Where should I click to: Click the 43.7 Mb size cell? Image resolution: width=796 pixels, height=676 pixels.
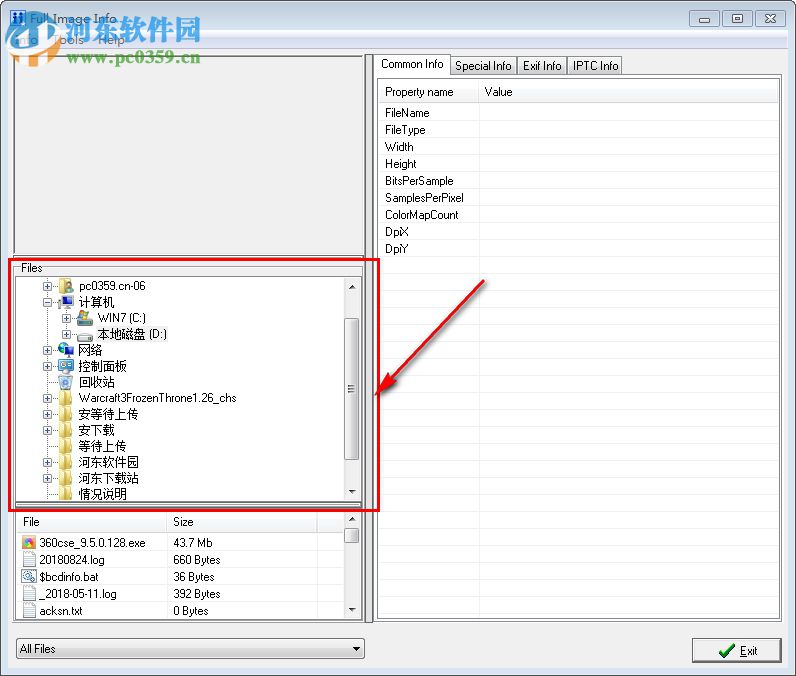pyautogui.click(x=193, y=543)
